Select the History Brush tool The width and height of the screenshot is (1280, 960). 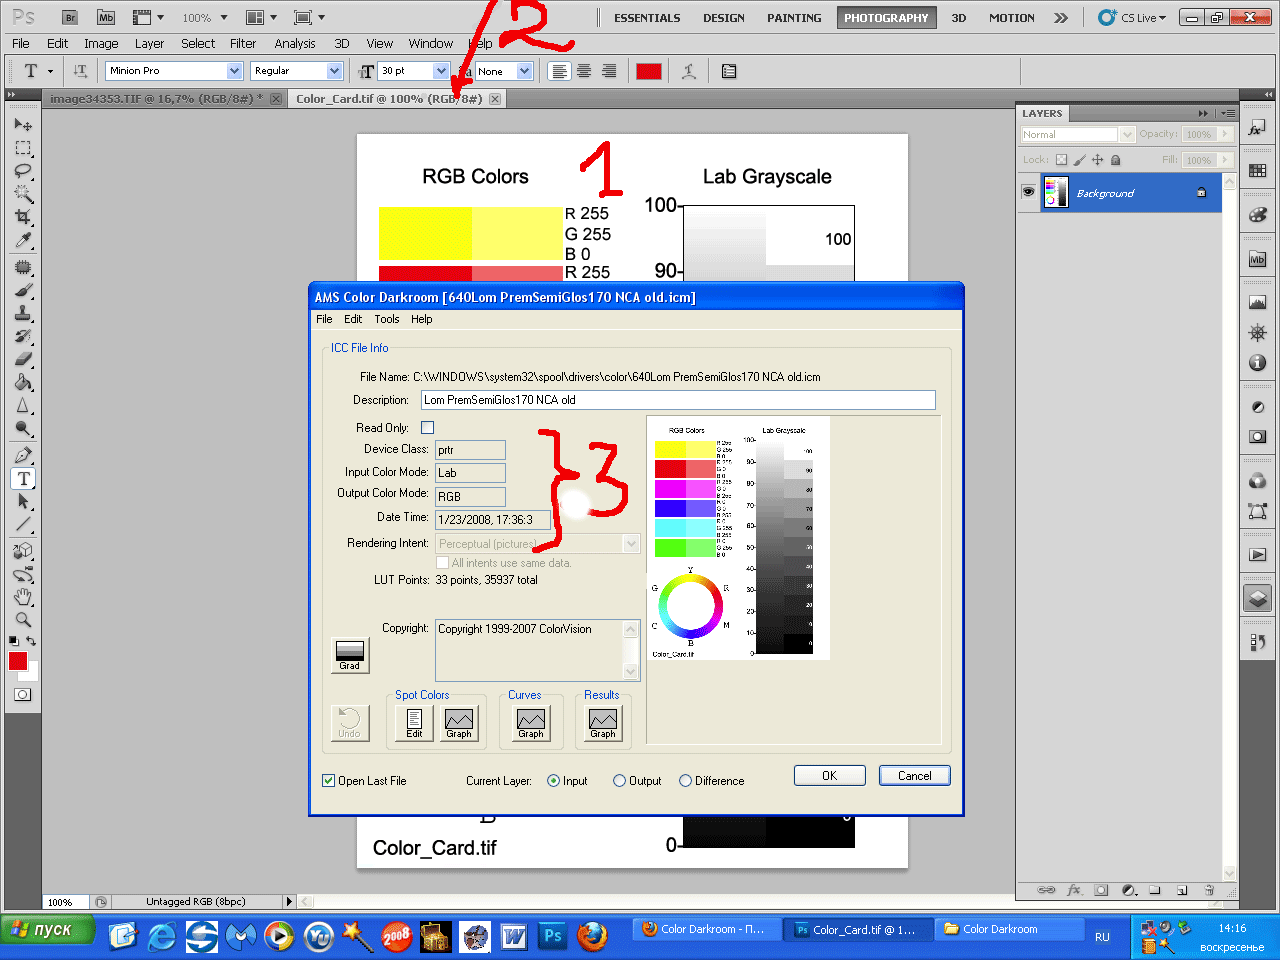point(23,336)
